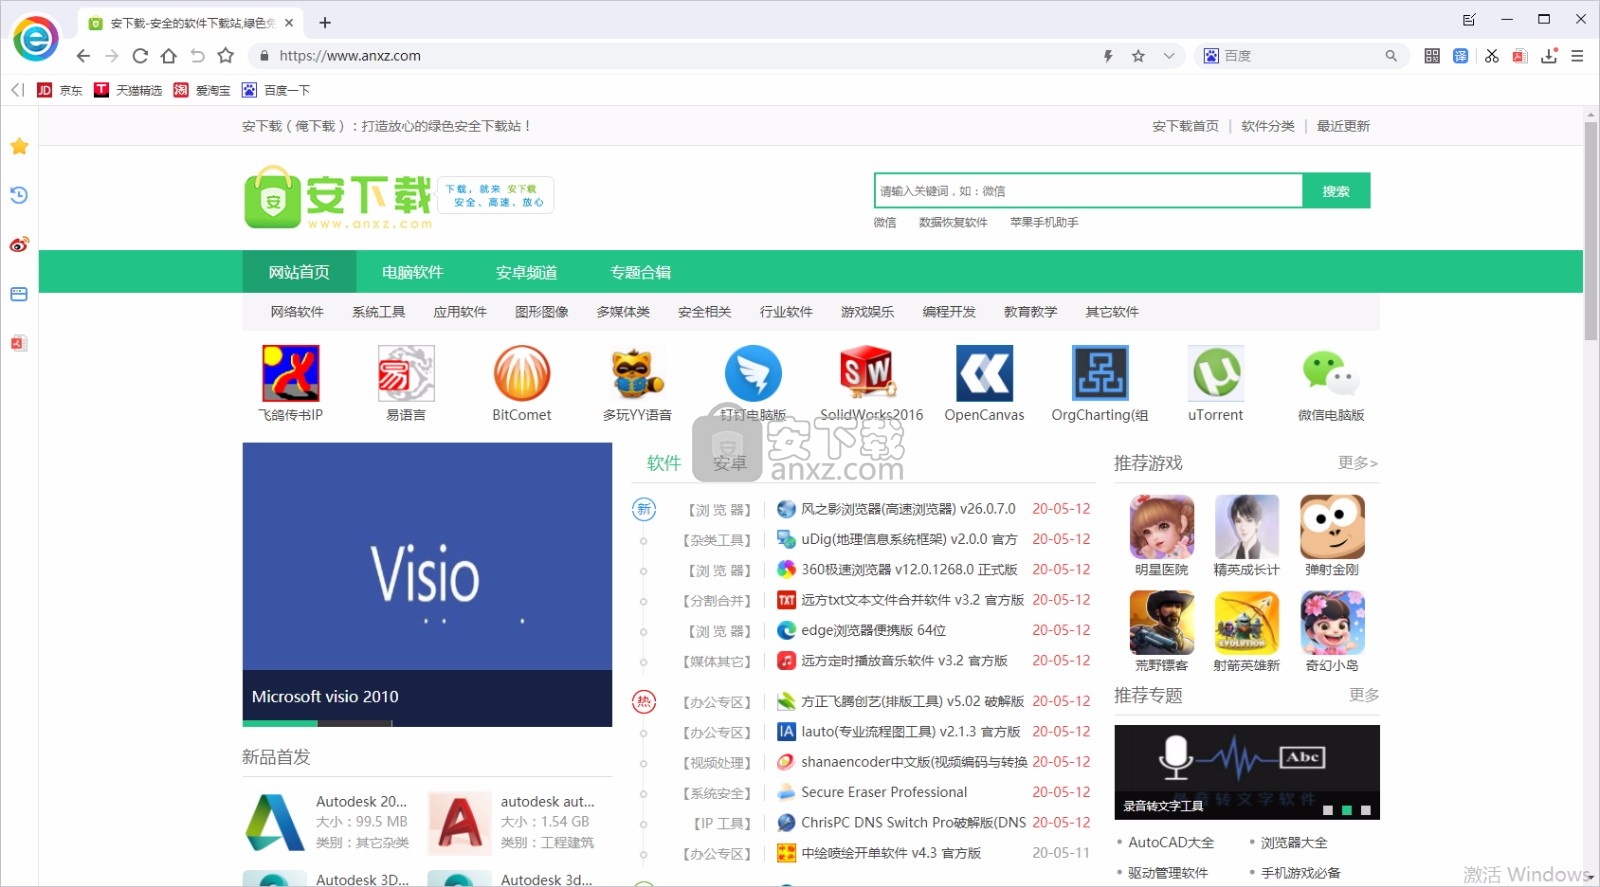1600x887 pixels.
Task: Expand the address bar dropdown arrow
Action: pos(1168,56)
